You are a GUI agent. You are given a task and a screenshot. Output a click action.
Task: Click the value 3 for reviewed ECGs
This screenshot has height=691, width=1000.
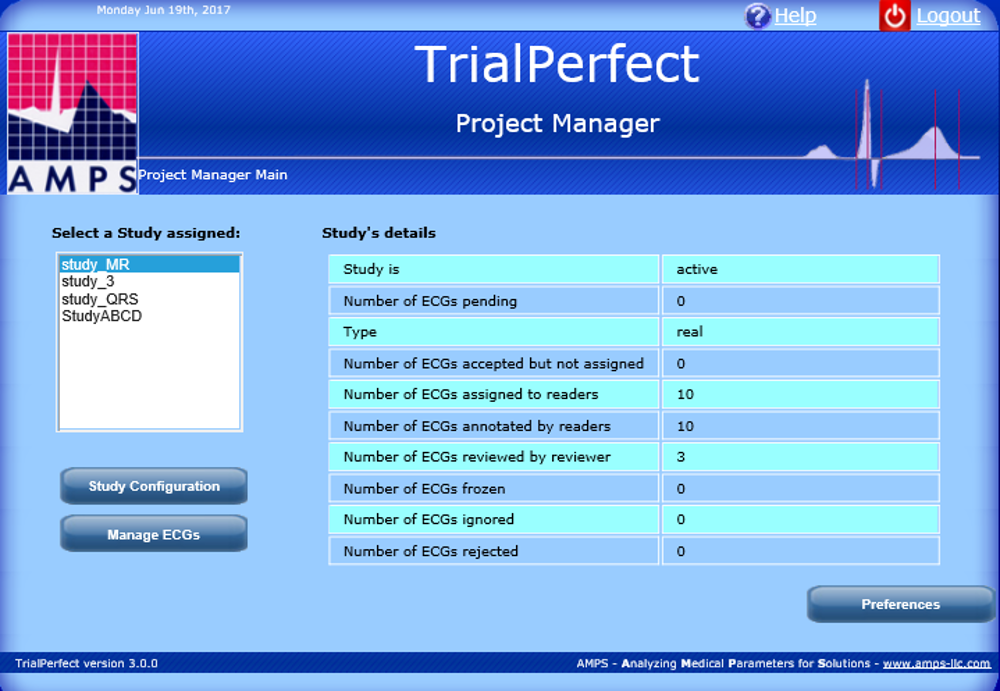tap(680, 457)
